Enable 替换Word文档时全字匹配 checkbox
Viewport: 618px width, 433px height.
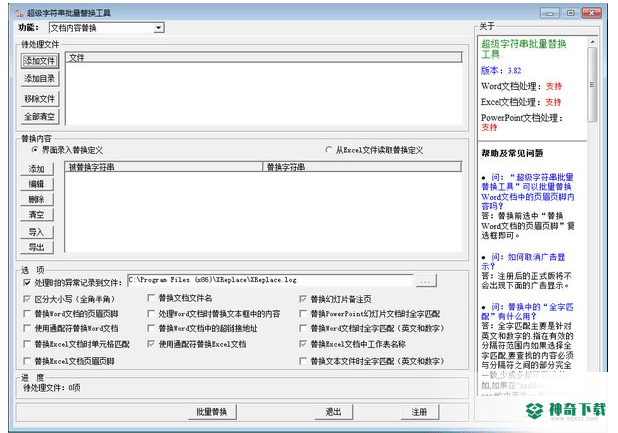point(303,328)
